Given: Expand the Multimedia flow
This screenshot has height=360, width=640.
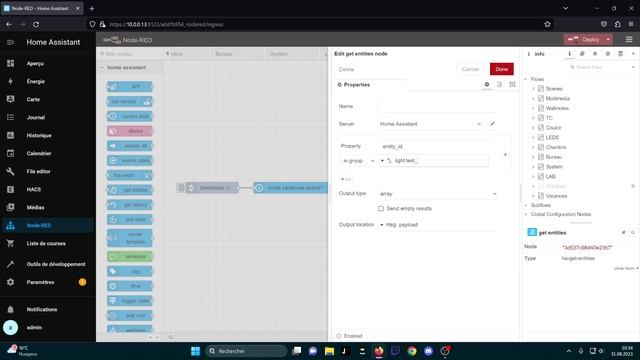Looking at the screenshot, I should pos(533,99).
